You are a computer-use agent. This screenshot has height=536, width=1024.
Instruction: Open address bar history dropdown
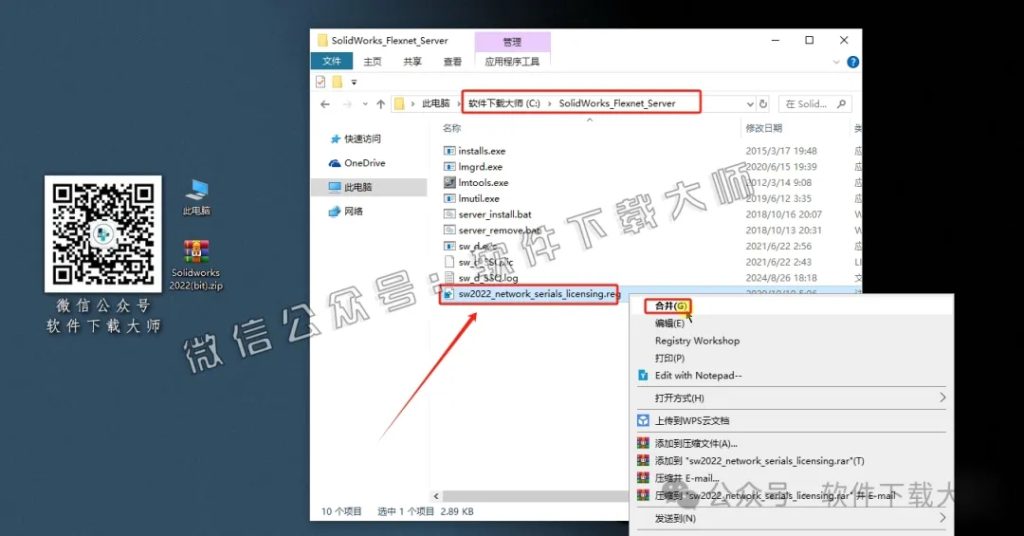(x=750, y=104)
